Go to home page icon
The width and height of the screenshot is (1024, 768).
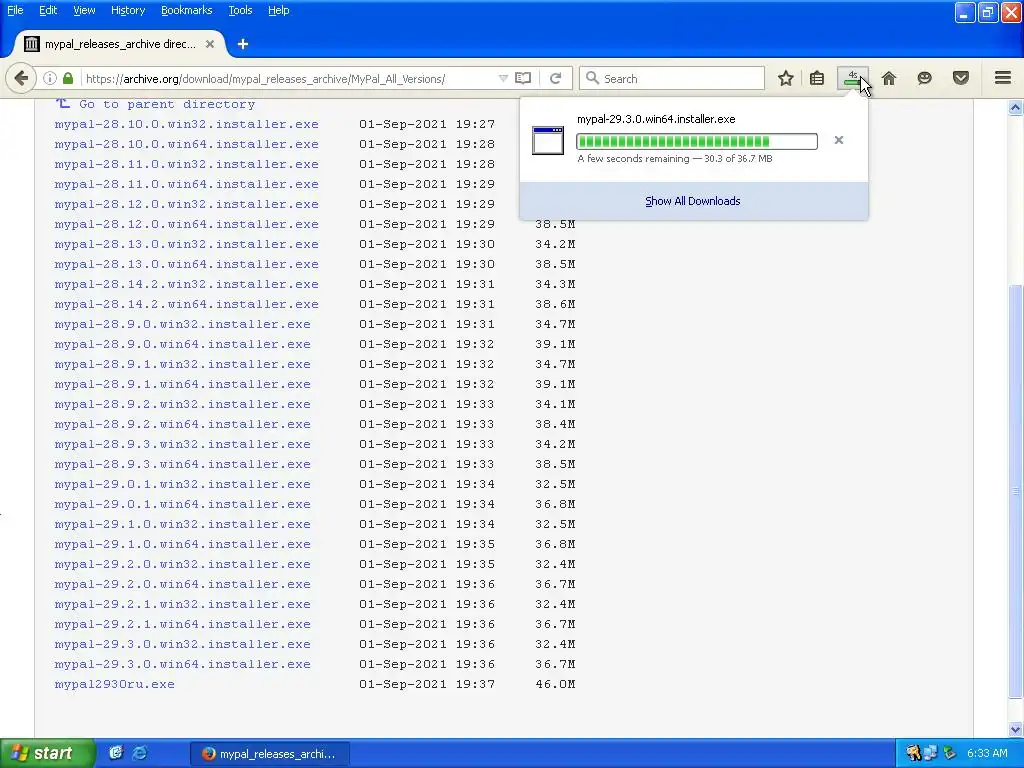pos(889,78)
